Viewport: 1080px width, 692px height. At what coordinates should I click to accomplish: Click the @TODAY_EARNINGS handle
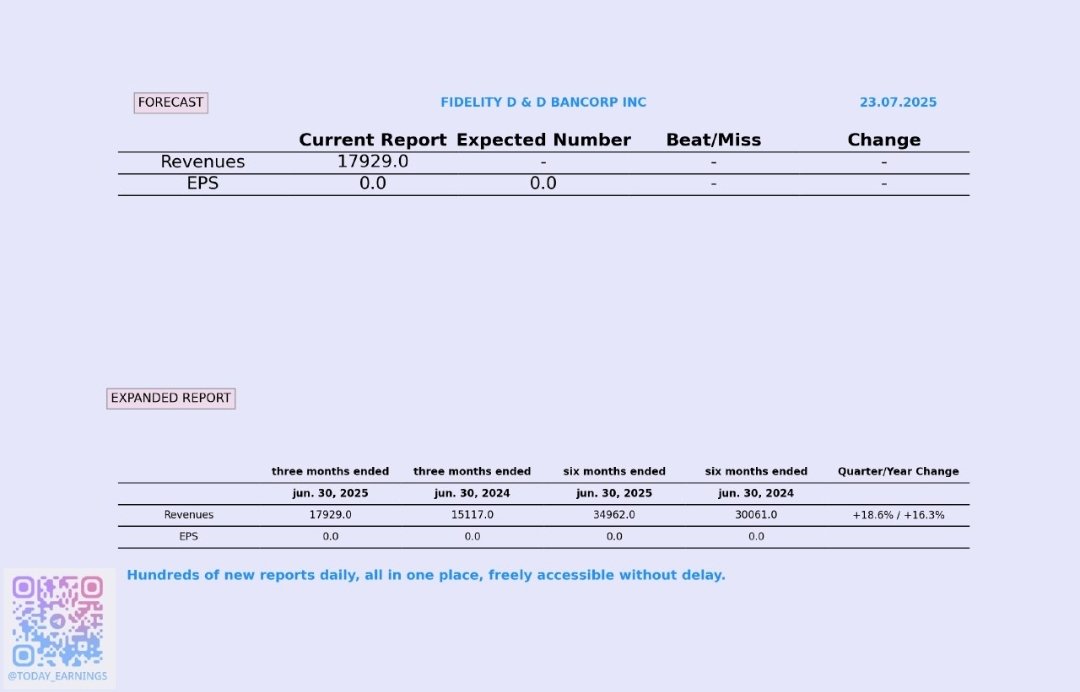point(58,676)
